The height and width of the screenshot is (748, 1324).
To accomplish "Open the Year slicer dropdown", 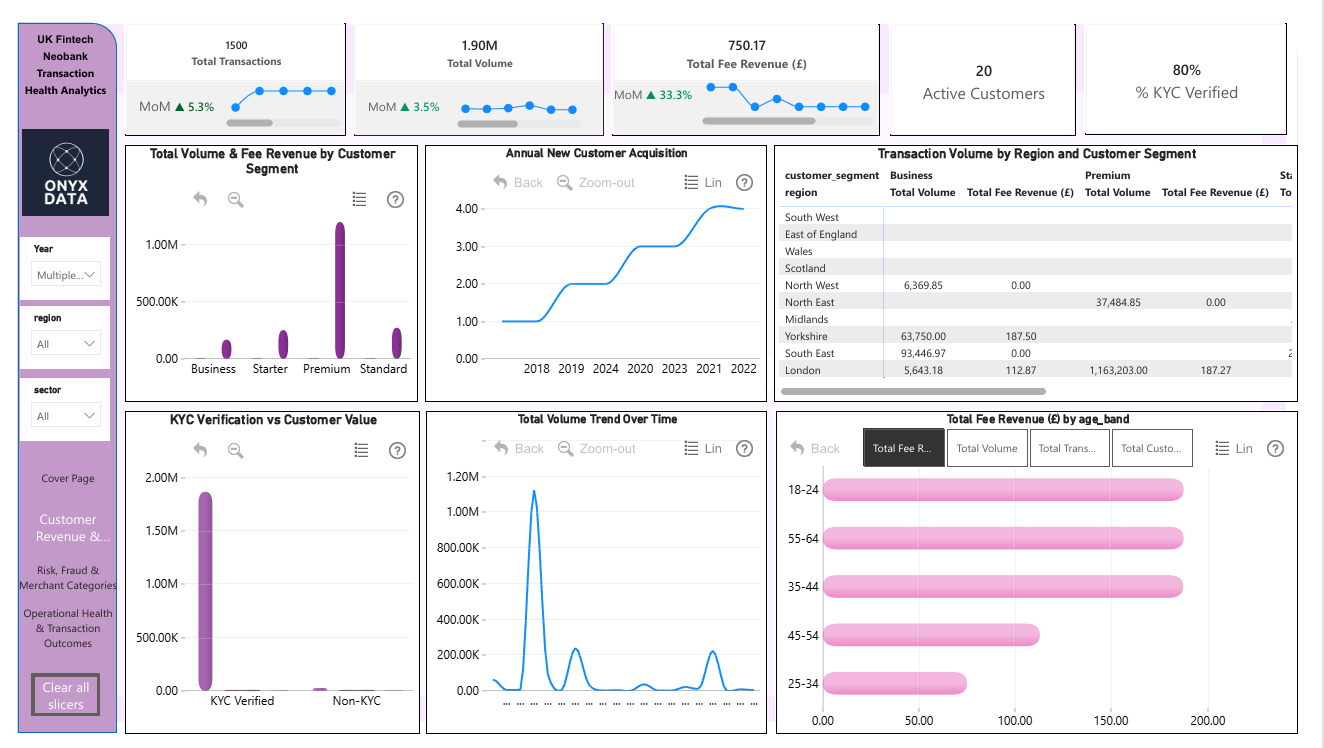I will [65, 274].
